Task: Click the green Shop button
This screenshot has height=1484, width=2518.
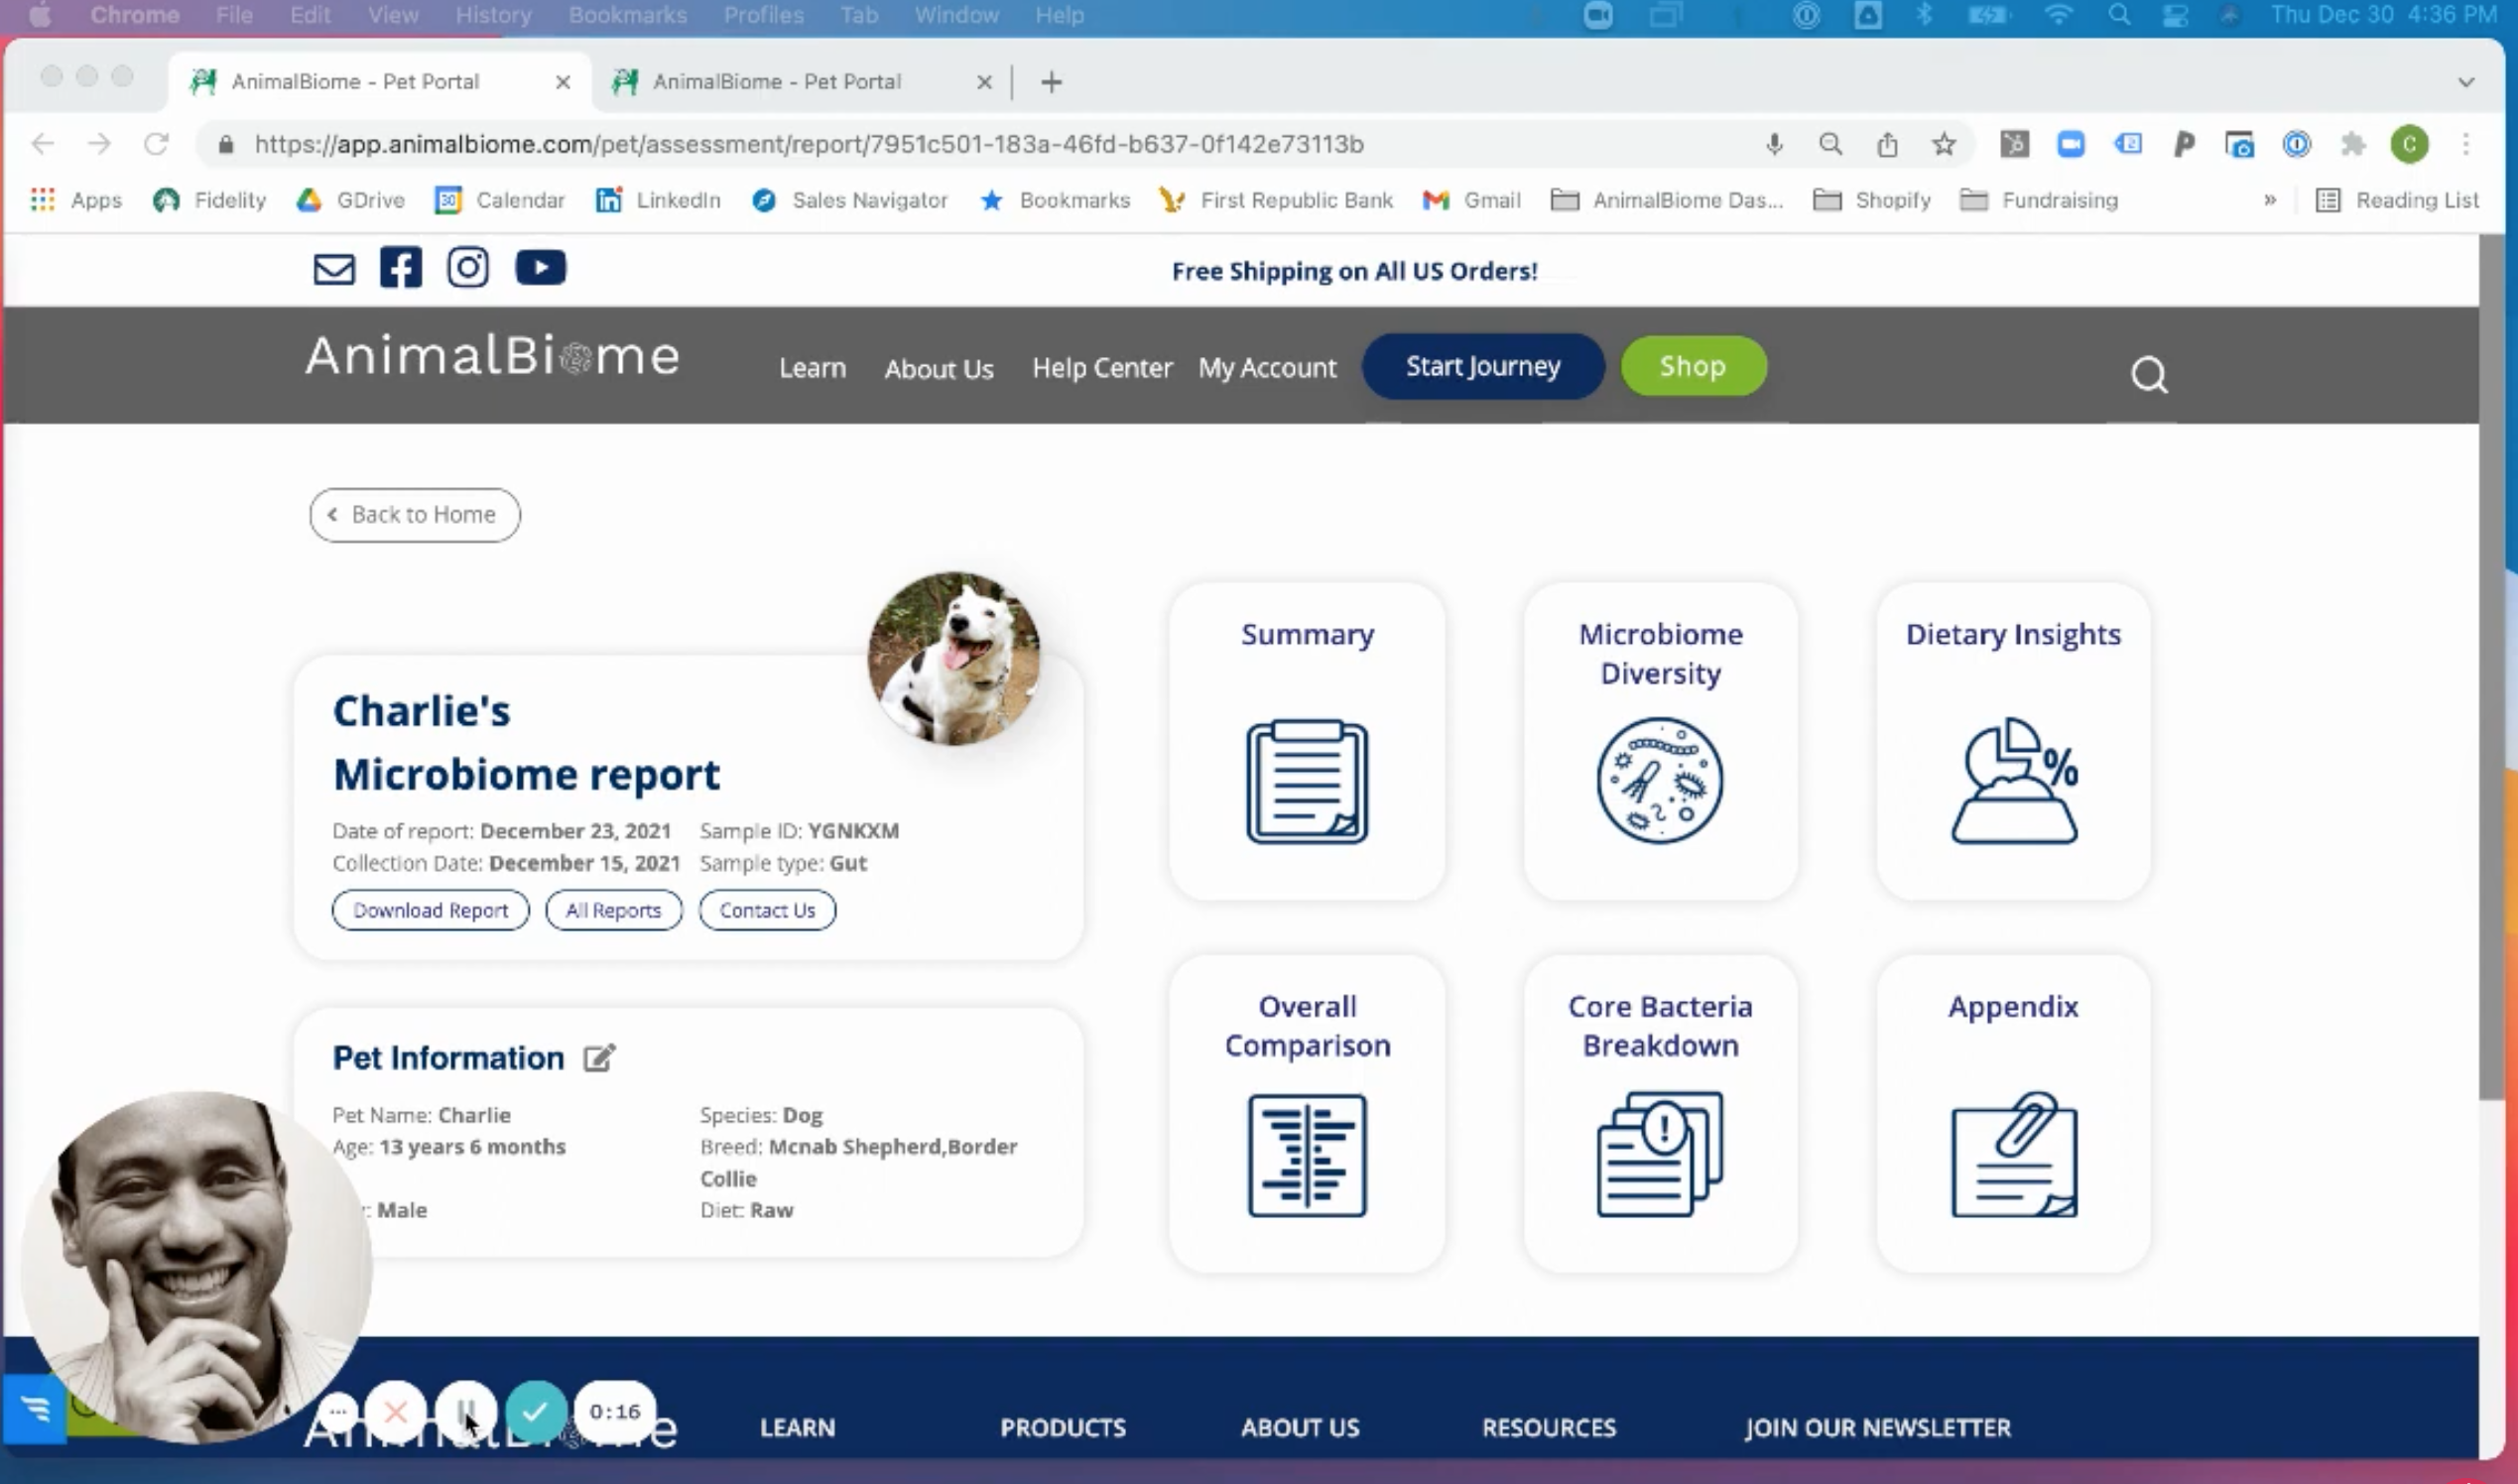Action: coord(1693,366)
